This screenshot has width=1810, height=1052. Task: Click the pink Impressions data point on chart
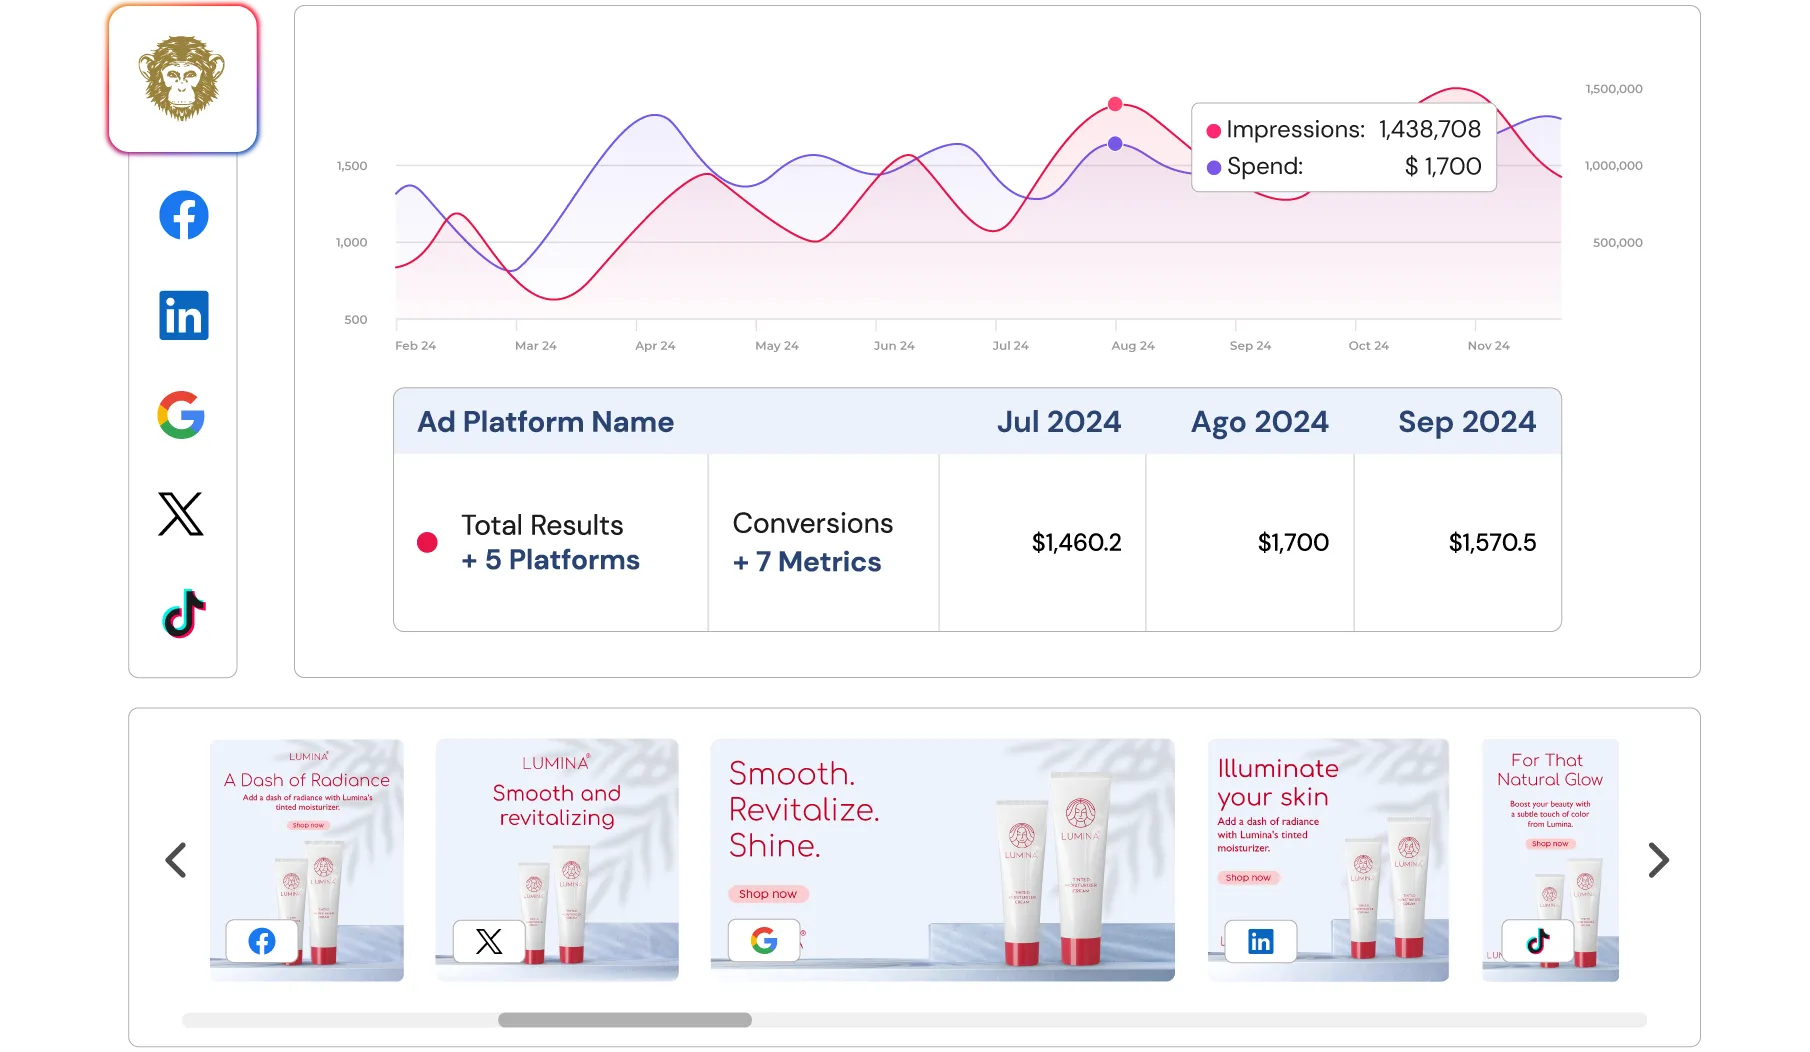[1115, 104]
